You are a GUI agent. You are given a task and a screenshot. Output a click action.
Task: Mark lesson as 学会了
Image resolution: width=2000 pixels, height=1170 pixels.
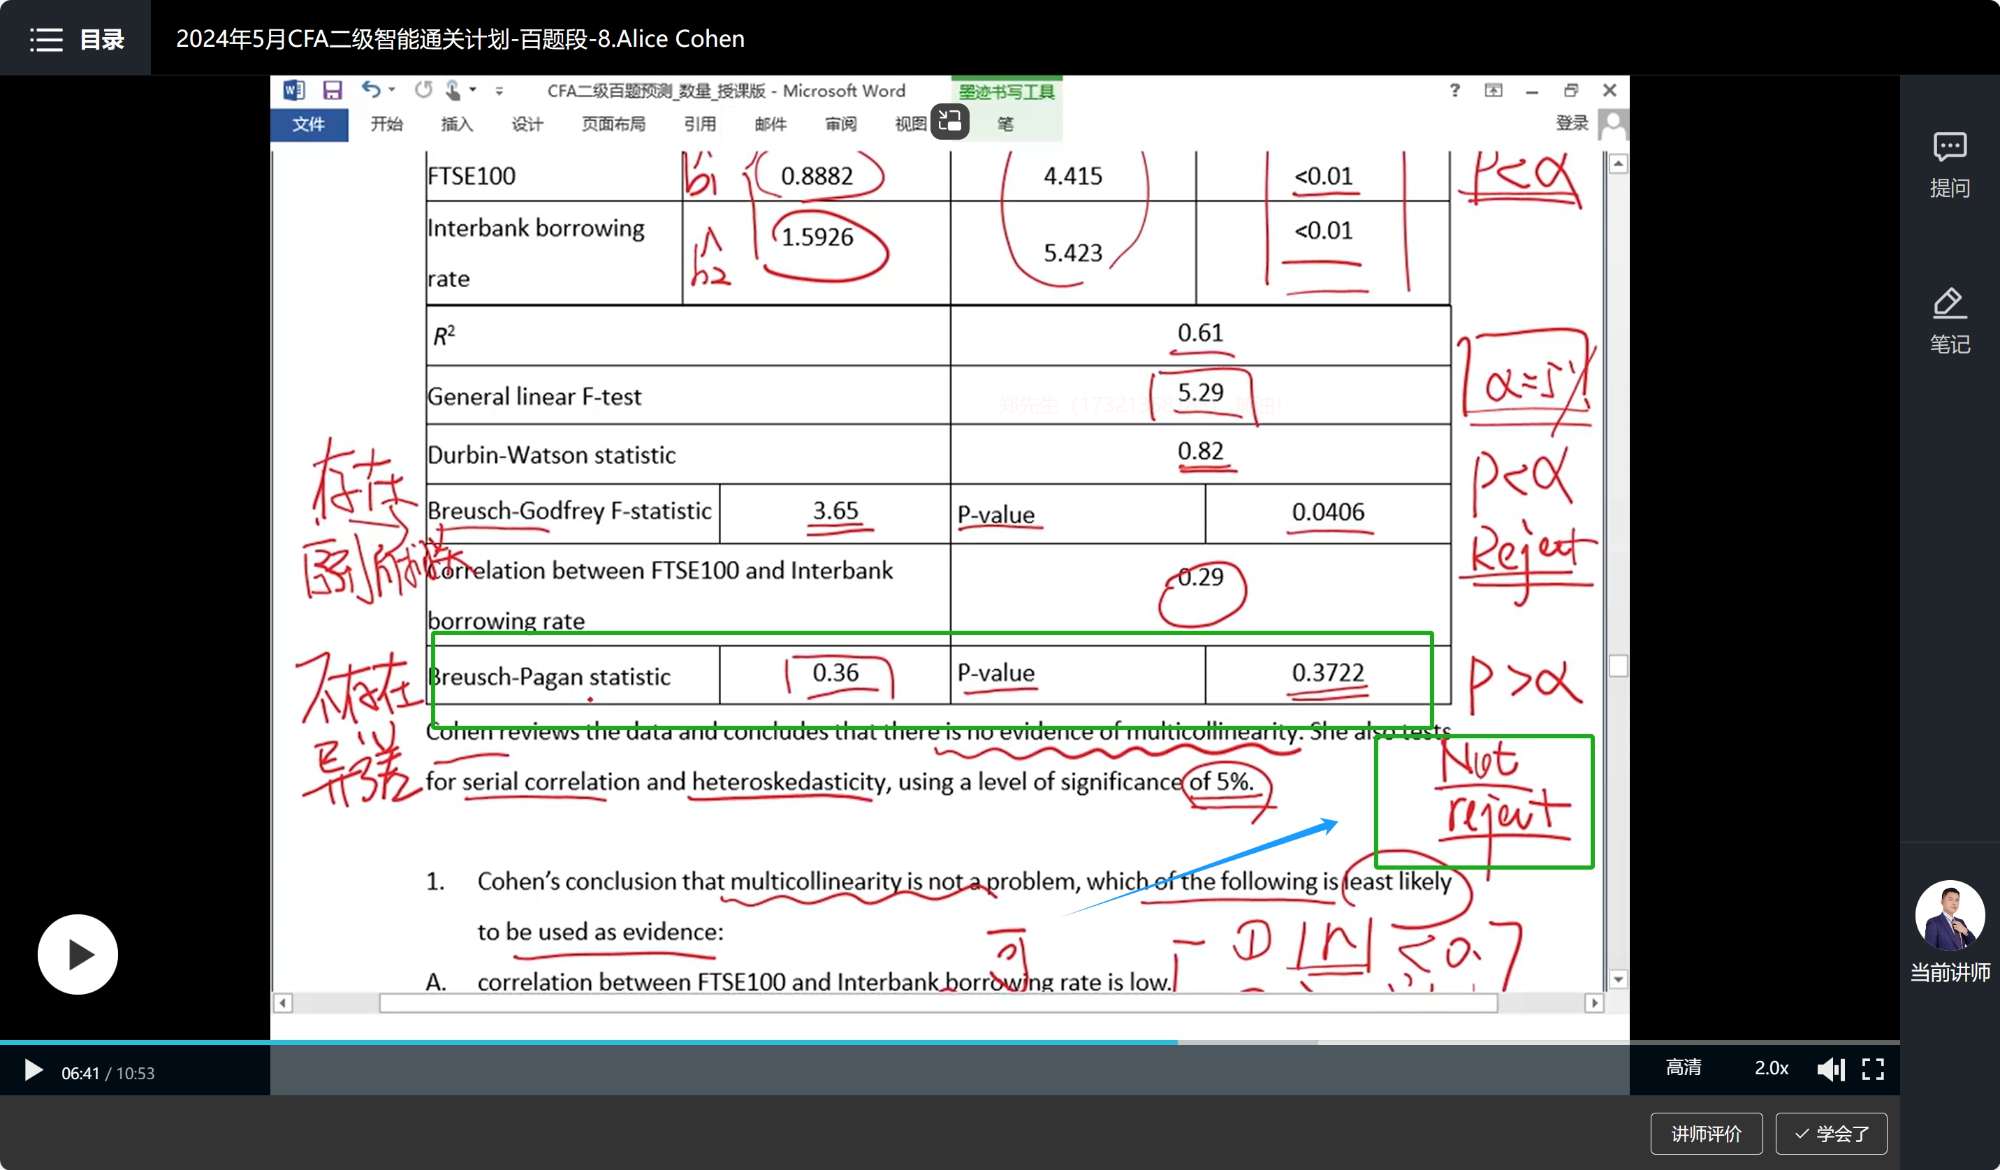(1831, 1133)
